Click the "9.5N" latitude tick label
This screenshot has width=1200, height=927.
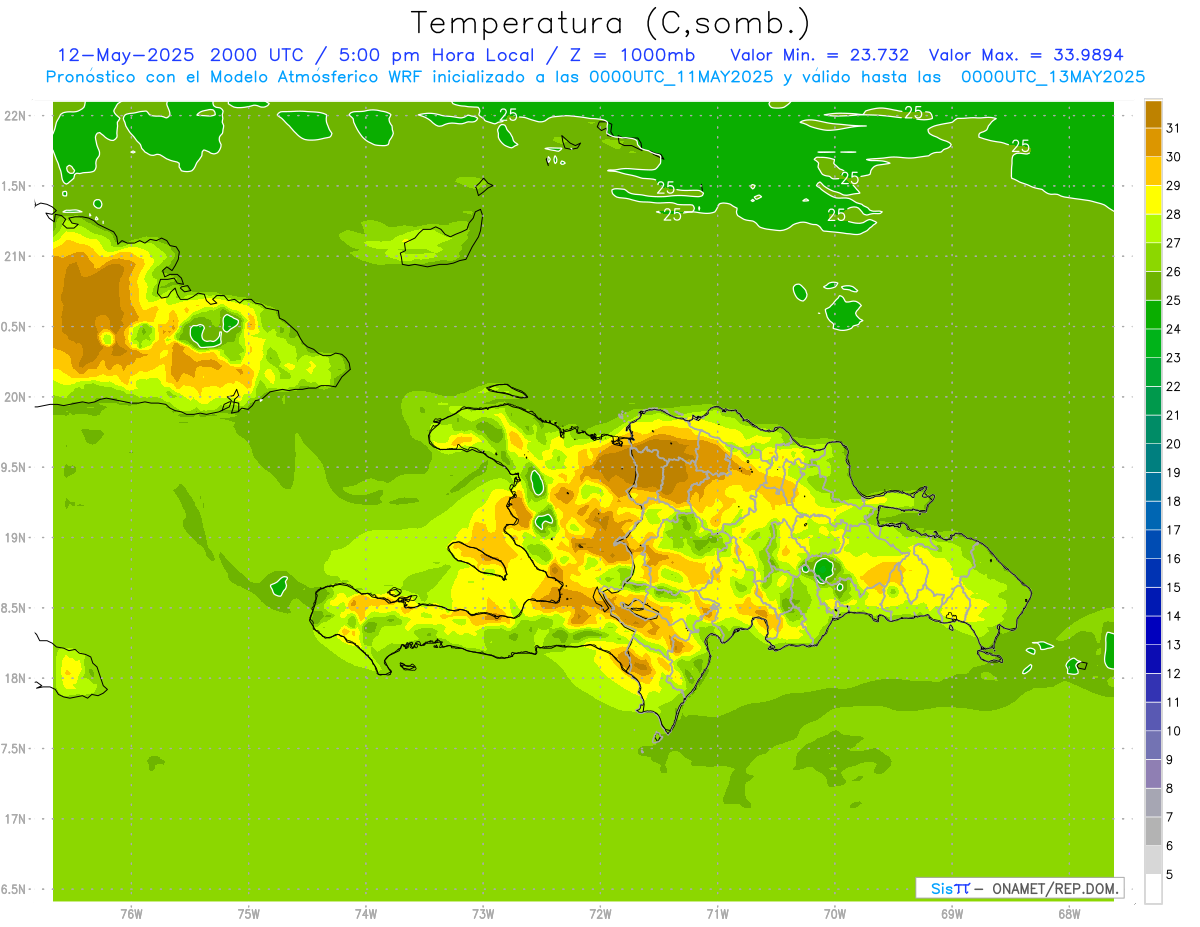[x=14, y=467]
